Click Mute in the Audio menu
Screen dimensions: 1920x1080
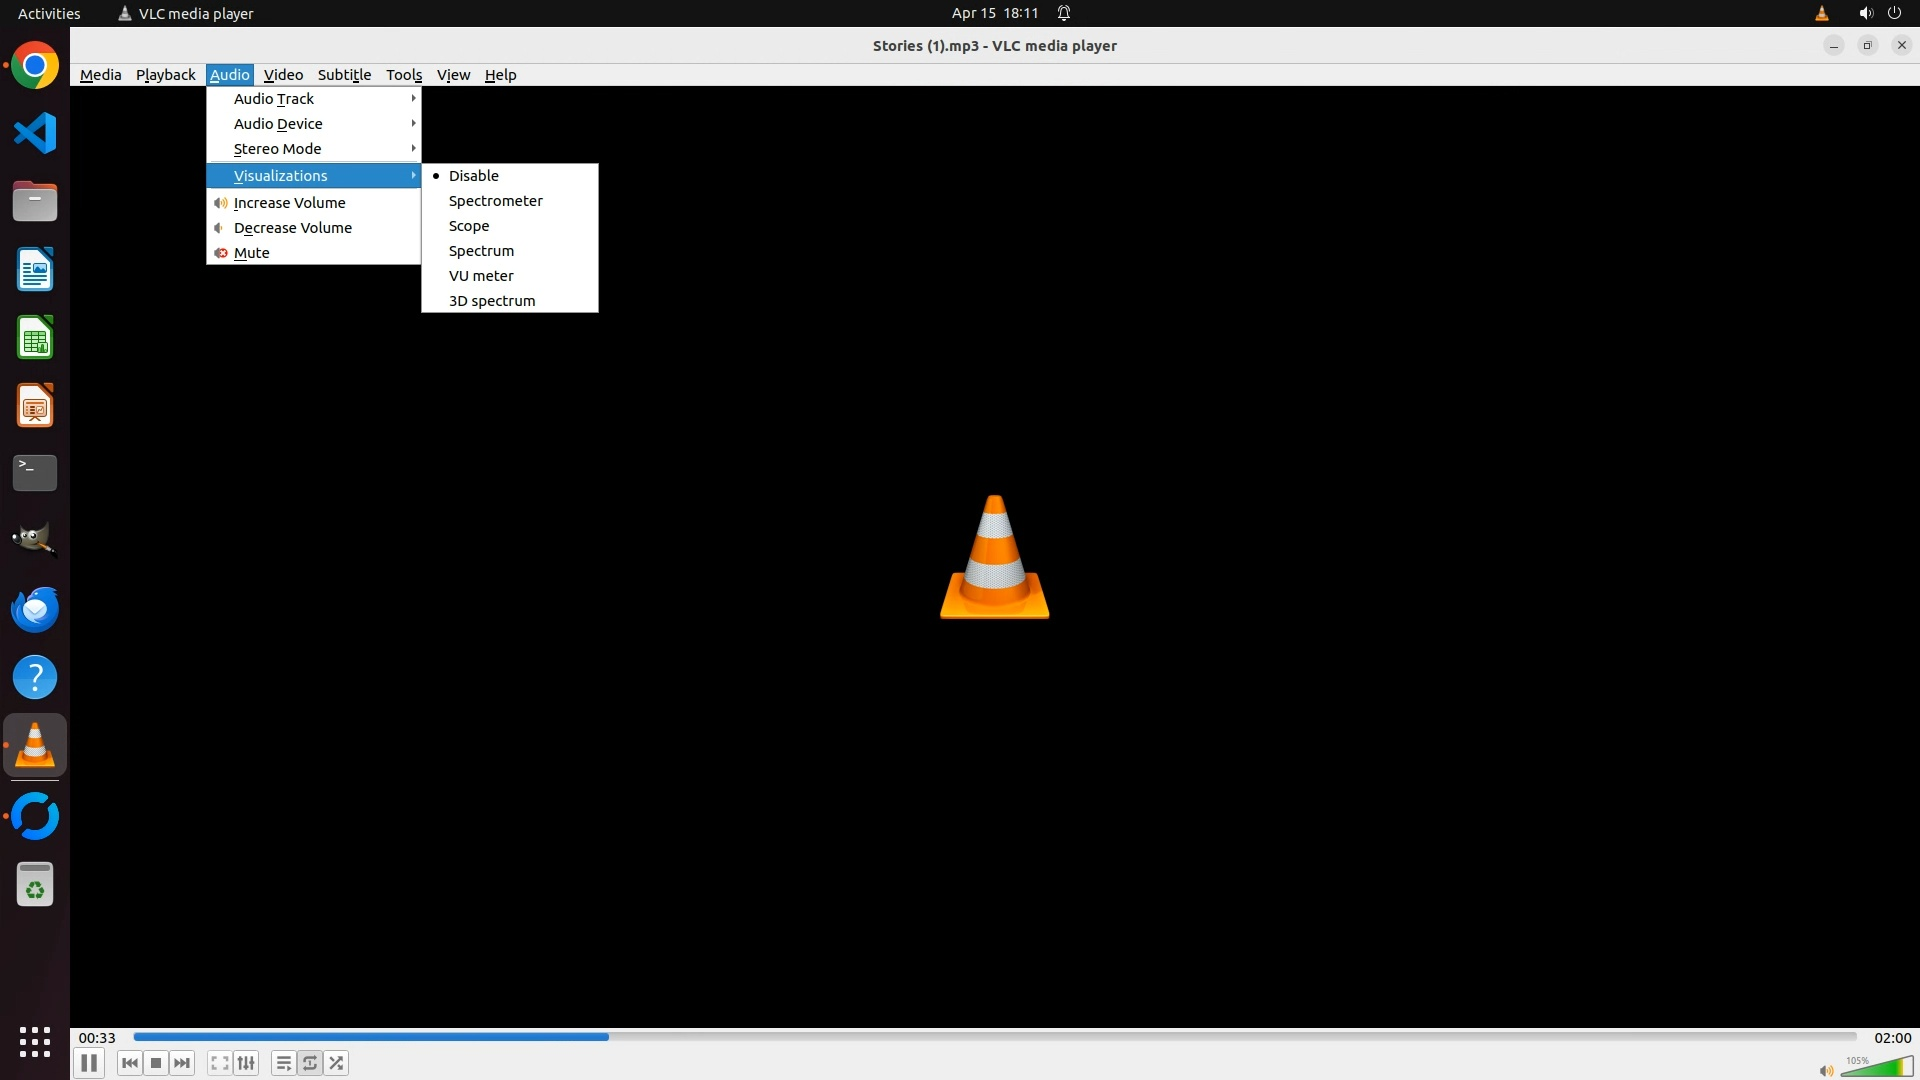251,253
